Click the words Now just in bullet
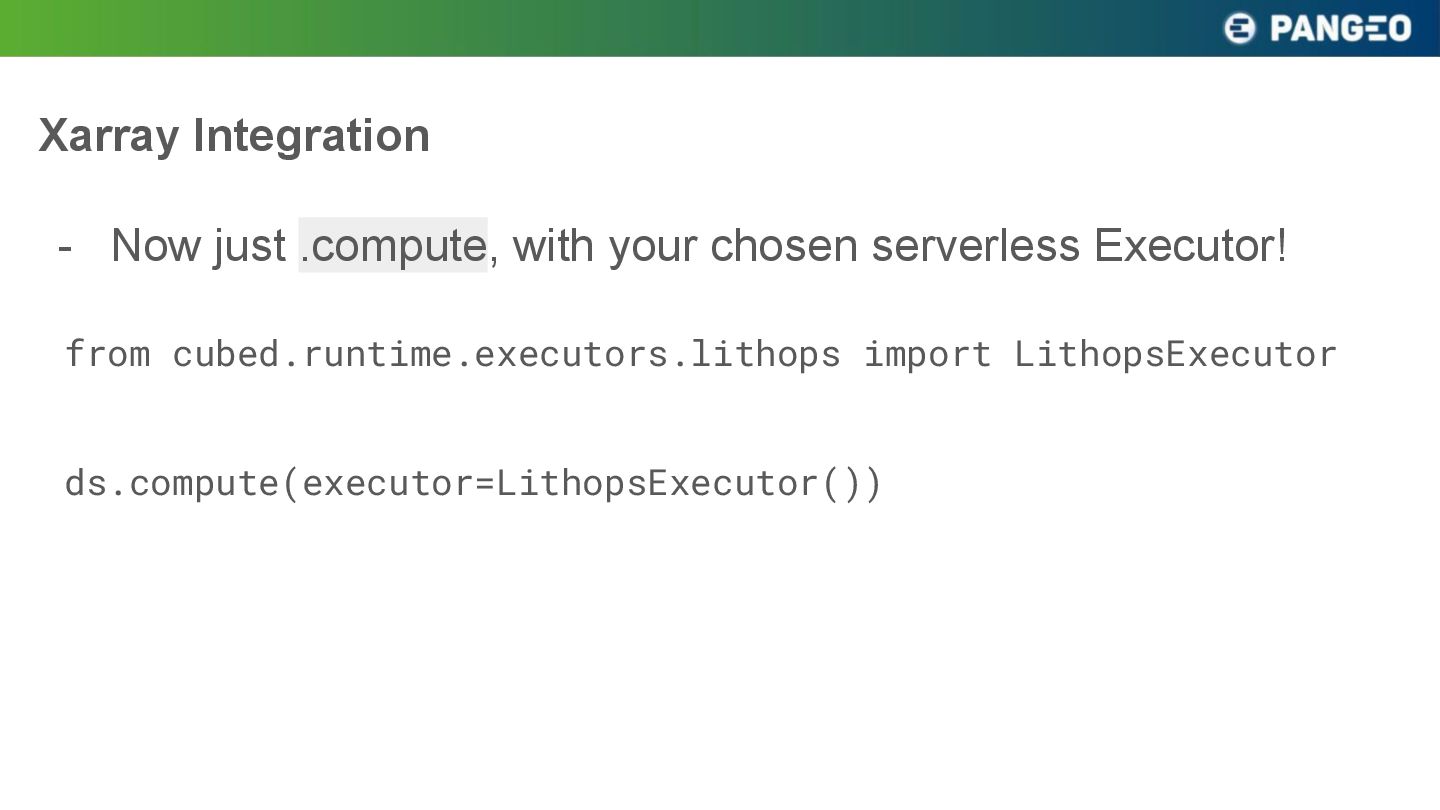 pyautogui.click(x=198, y=245)
